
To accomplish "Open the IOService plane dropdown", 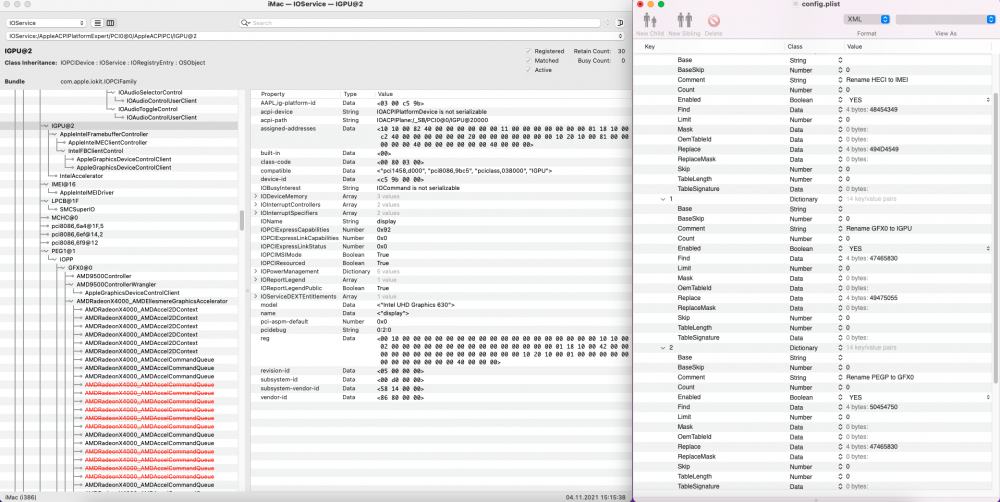I will click(46, 23).
